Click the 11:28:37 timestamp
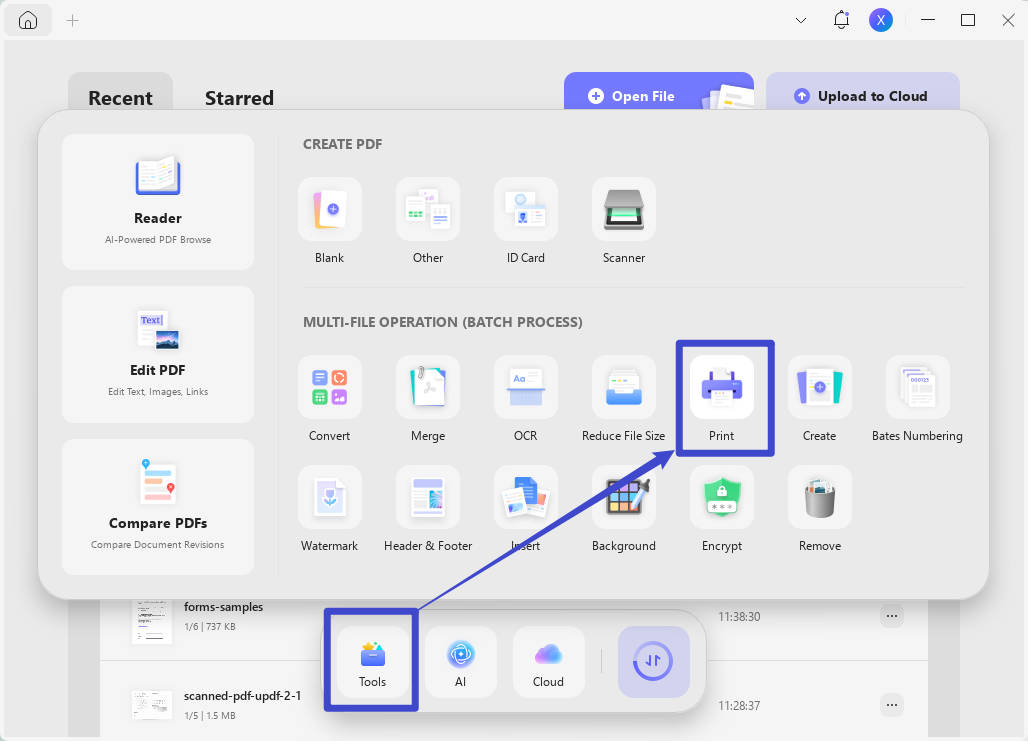The image size is (1028, 741). coord(739,706)
